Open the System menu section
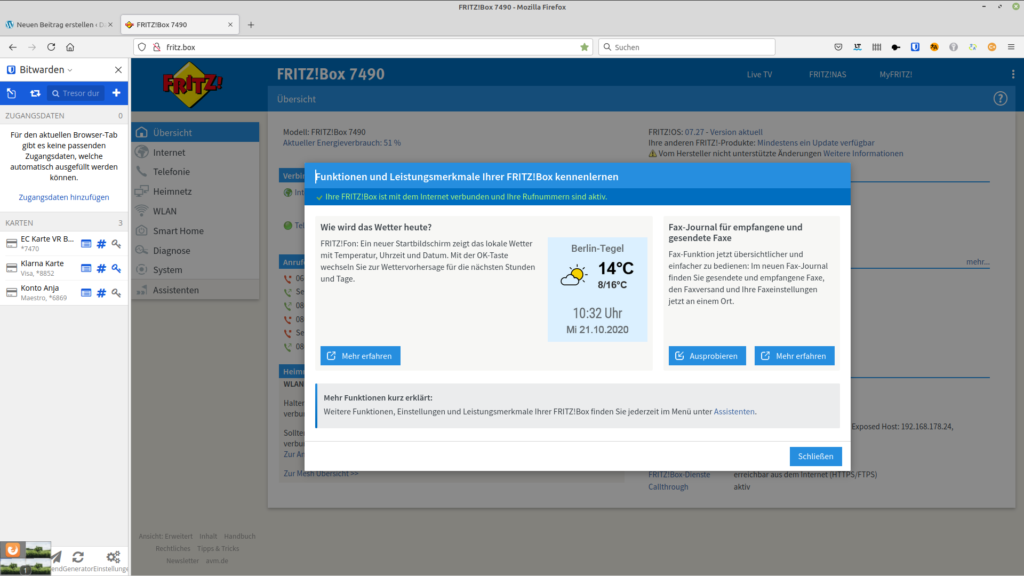Screen dimensions: 1024x576 [x=195, y=270]
